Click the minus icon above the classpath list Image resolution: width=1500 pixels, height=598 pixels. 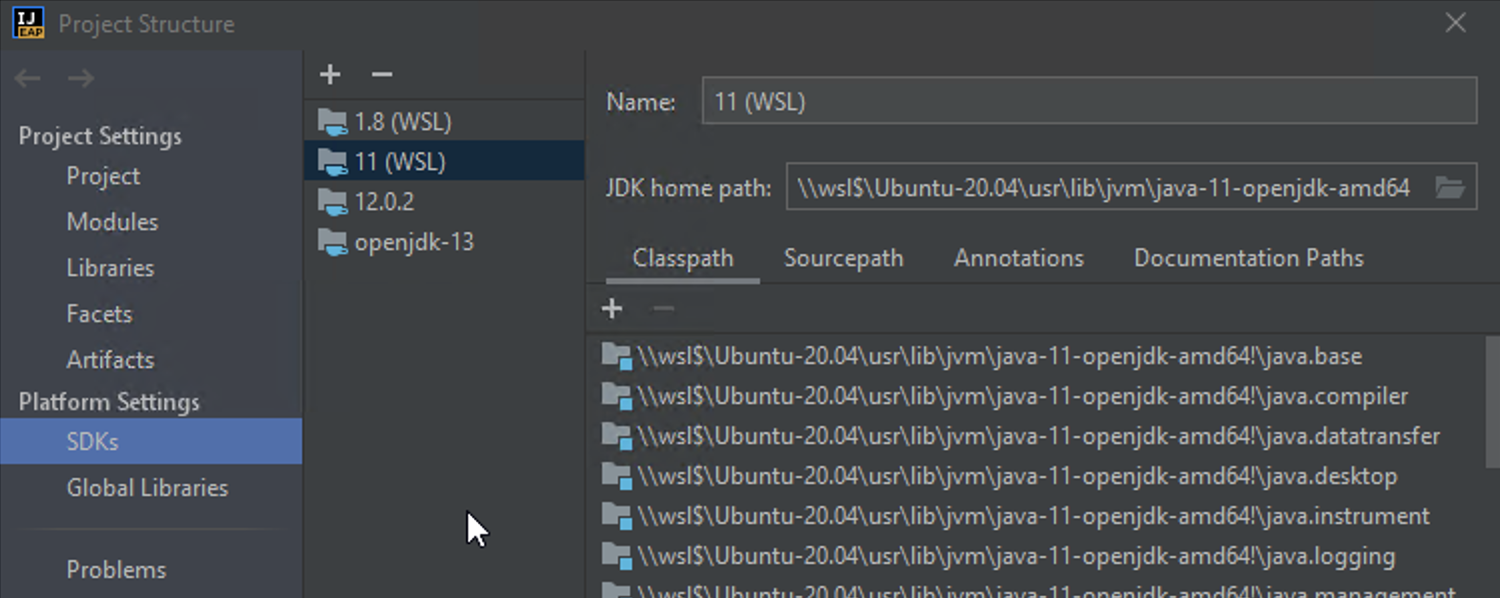(662, 309)
